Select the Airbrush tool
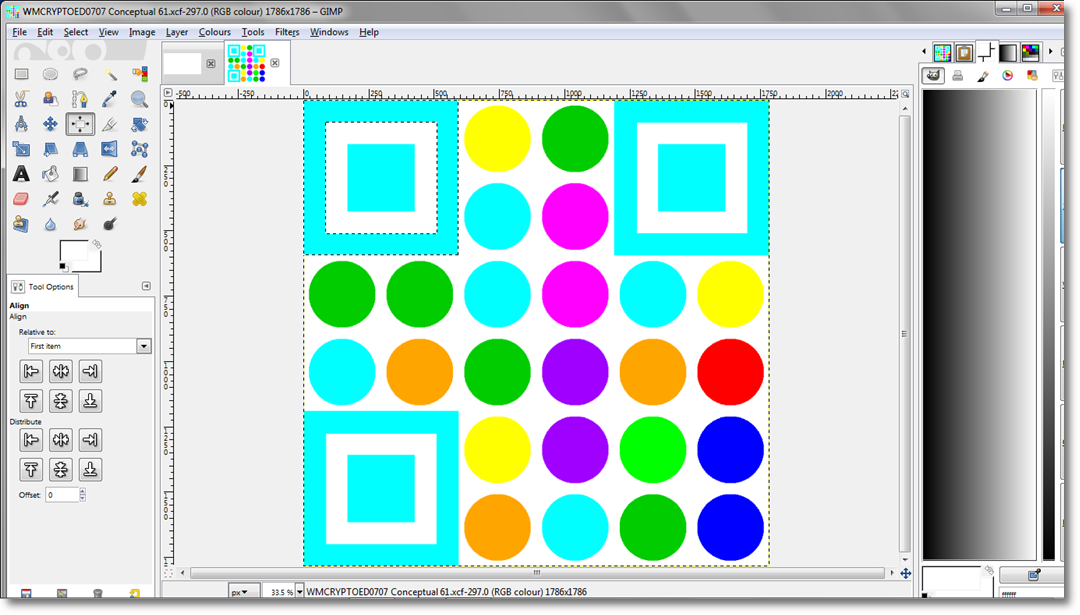The height and width of the screenshot is (615, 1080). [50, 199]
